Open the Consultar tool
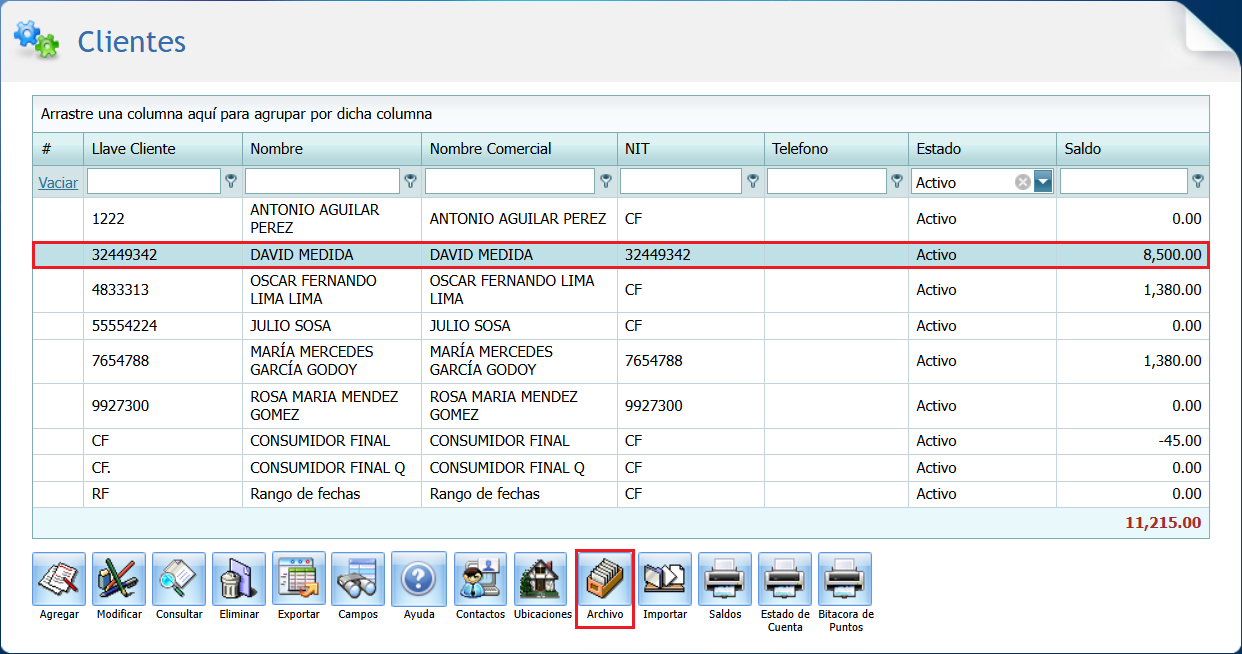 coord(178,580)
